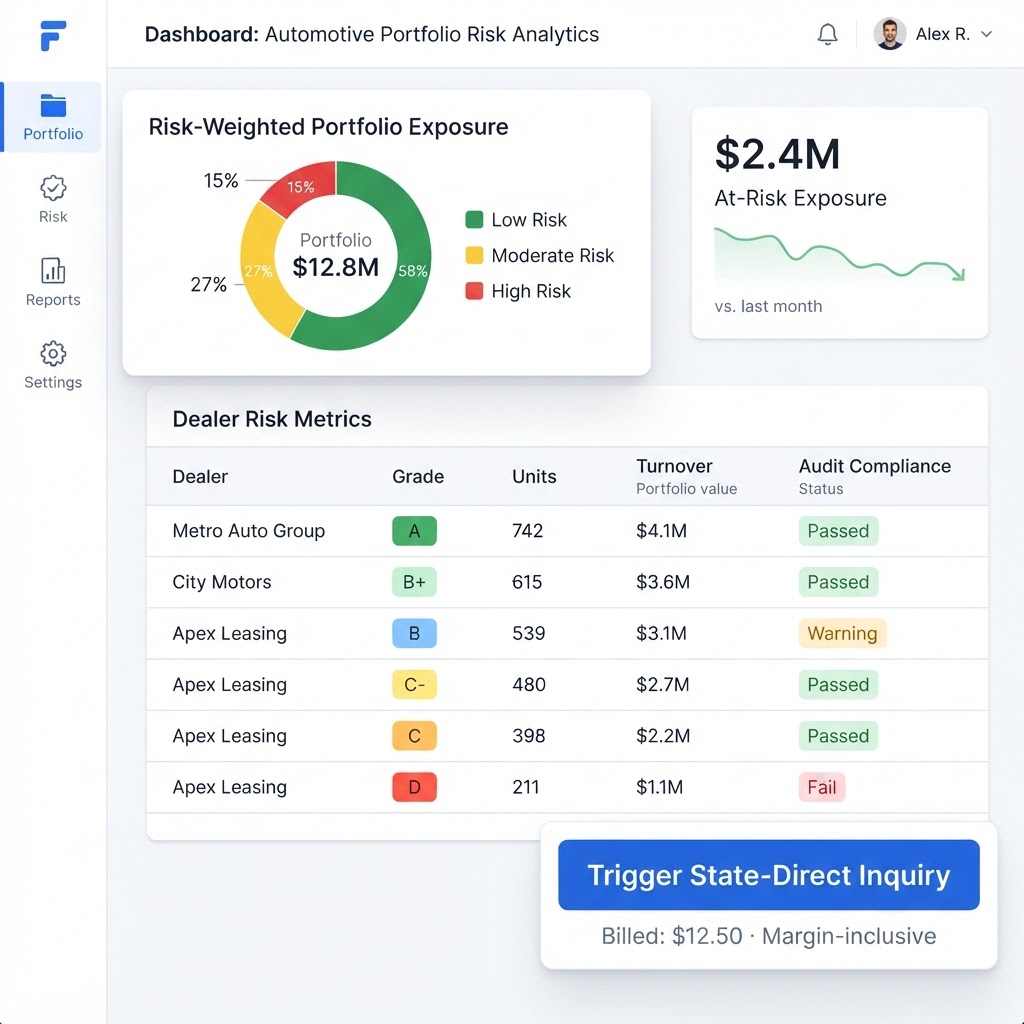Click the red 15% donut segment
The height and width of the screenshot is (1024, 1024).
click(302, 186)
